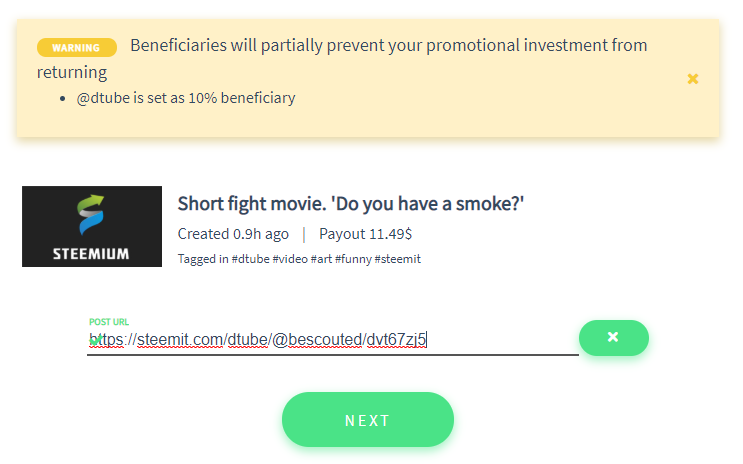Click the Payout 11.49$ text

[365, 234]
